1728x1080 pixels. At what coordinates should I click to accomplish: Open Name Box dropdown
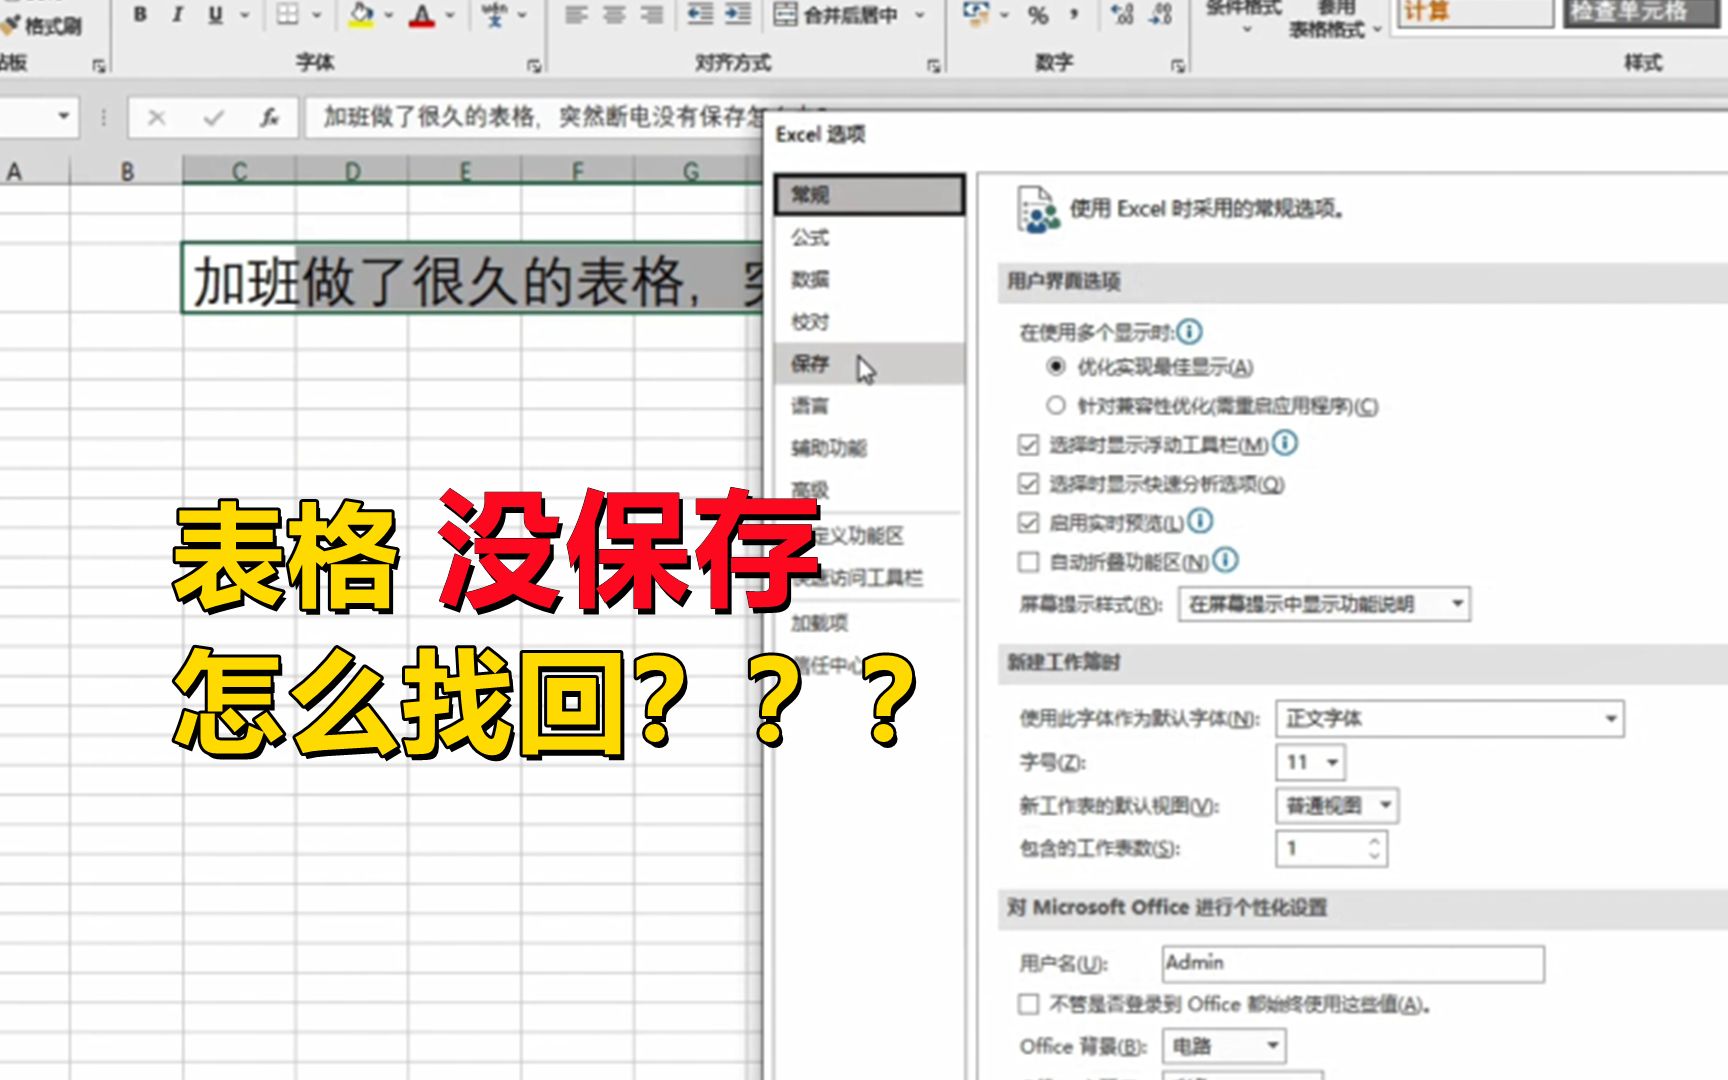coord(63,117)
